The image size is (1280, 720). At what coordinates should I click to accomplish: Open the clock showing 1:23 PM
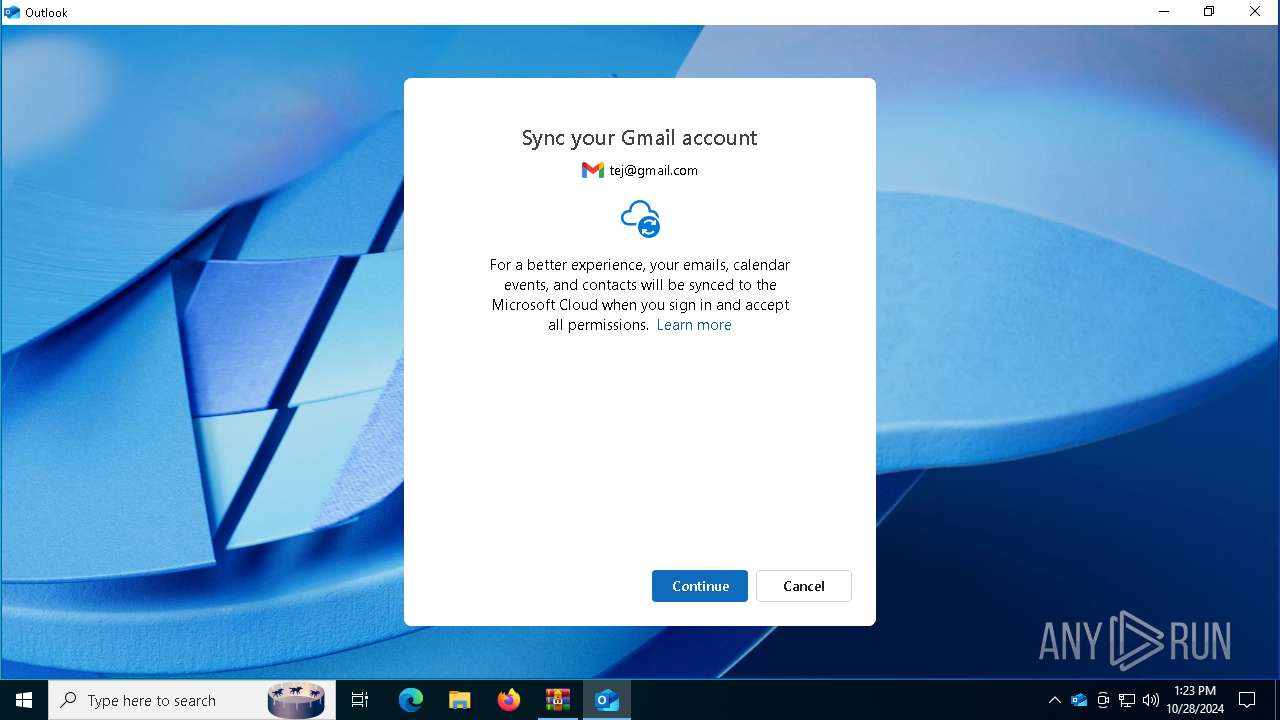[1195, 700]
